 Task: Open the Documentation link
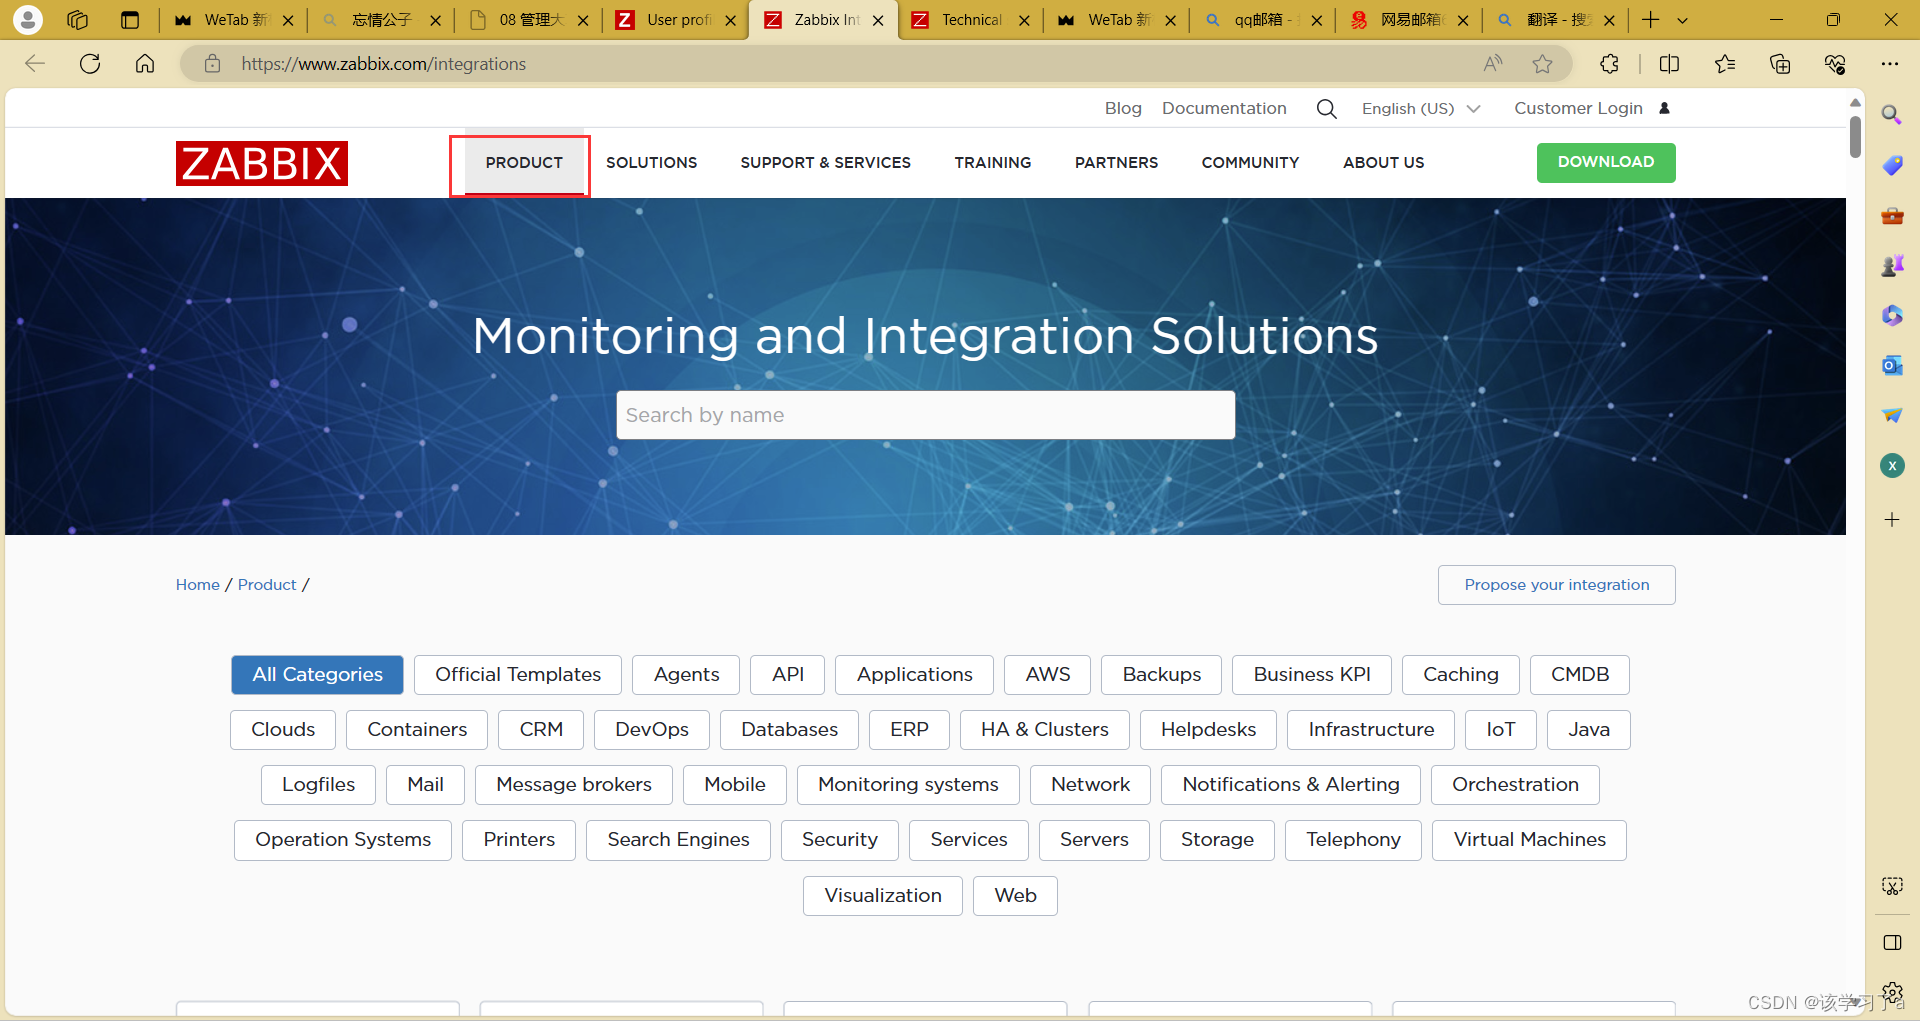(1224, 108)
